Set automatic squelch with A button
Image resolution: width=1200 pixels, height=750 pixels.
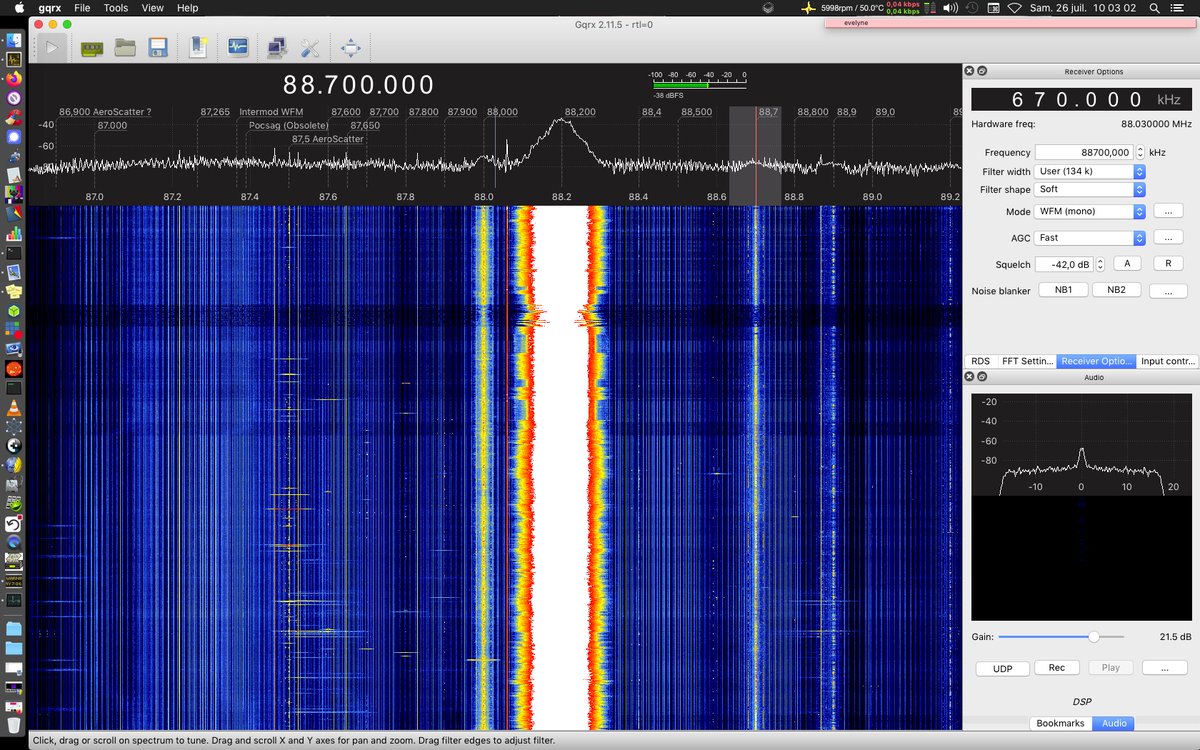(1127, 264)
